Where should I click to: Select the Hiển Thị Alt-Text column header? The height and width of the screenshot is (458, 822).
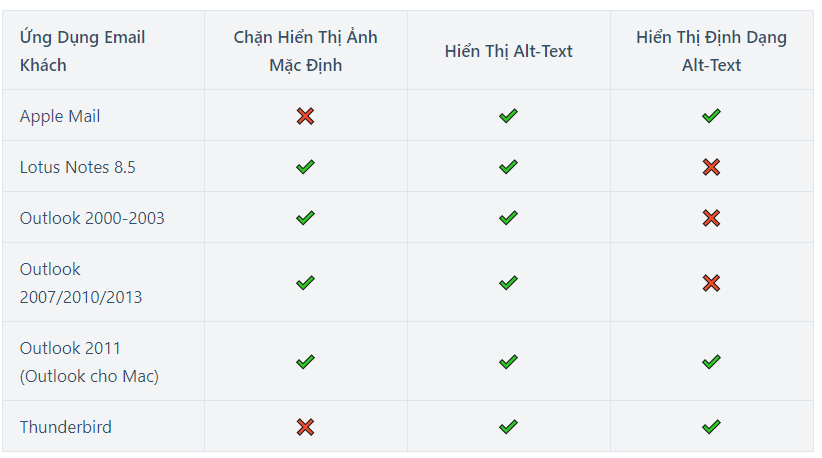509,51
